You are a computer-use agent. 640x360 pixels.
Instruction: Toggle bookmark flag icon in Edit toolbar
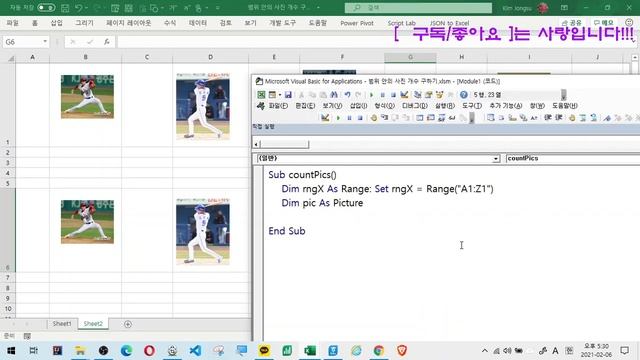click(607, 118)
